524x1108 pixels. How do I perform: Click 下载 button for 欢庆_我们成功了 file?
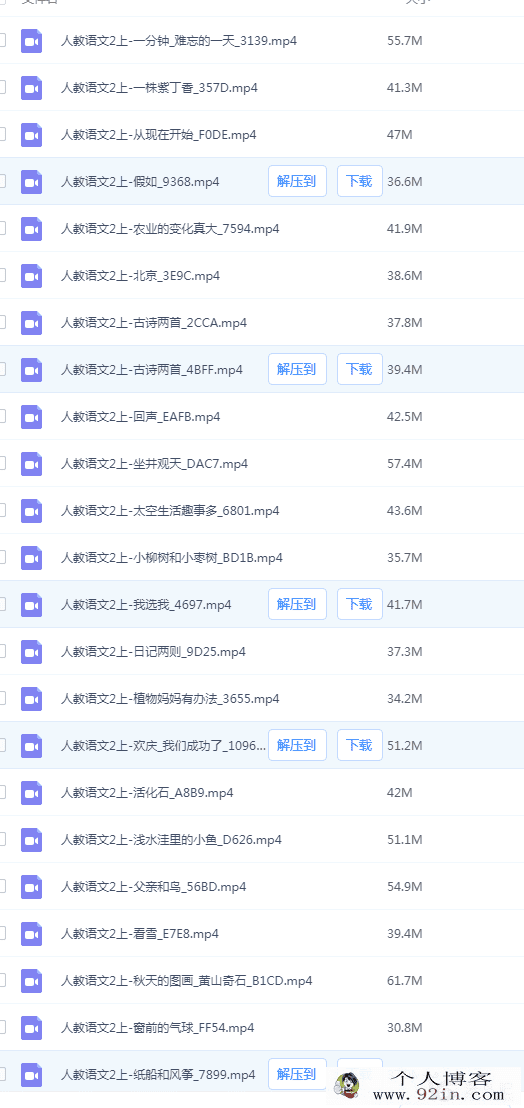point(359,745)
